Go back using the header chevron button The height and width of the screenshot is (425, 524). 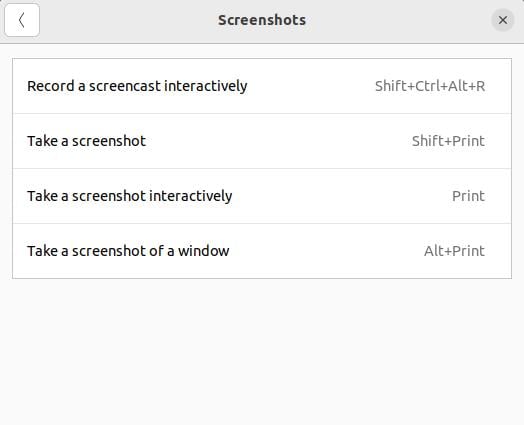(22, 20)
